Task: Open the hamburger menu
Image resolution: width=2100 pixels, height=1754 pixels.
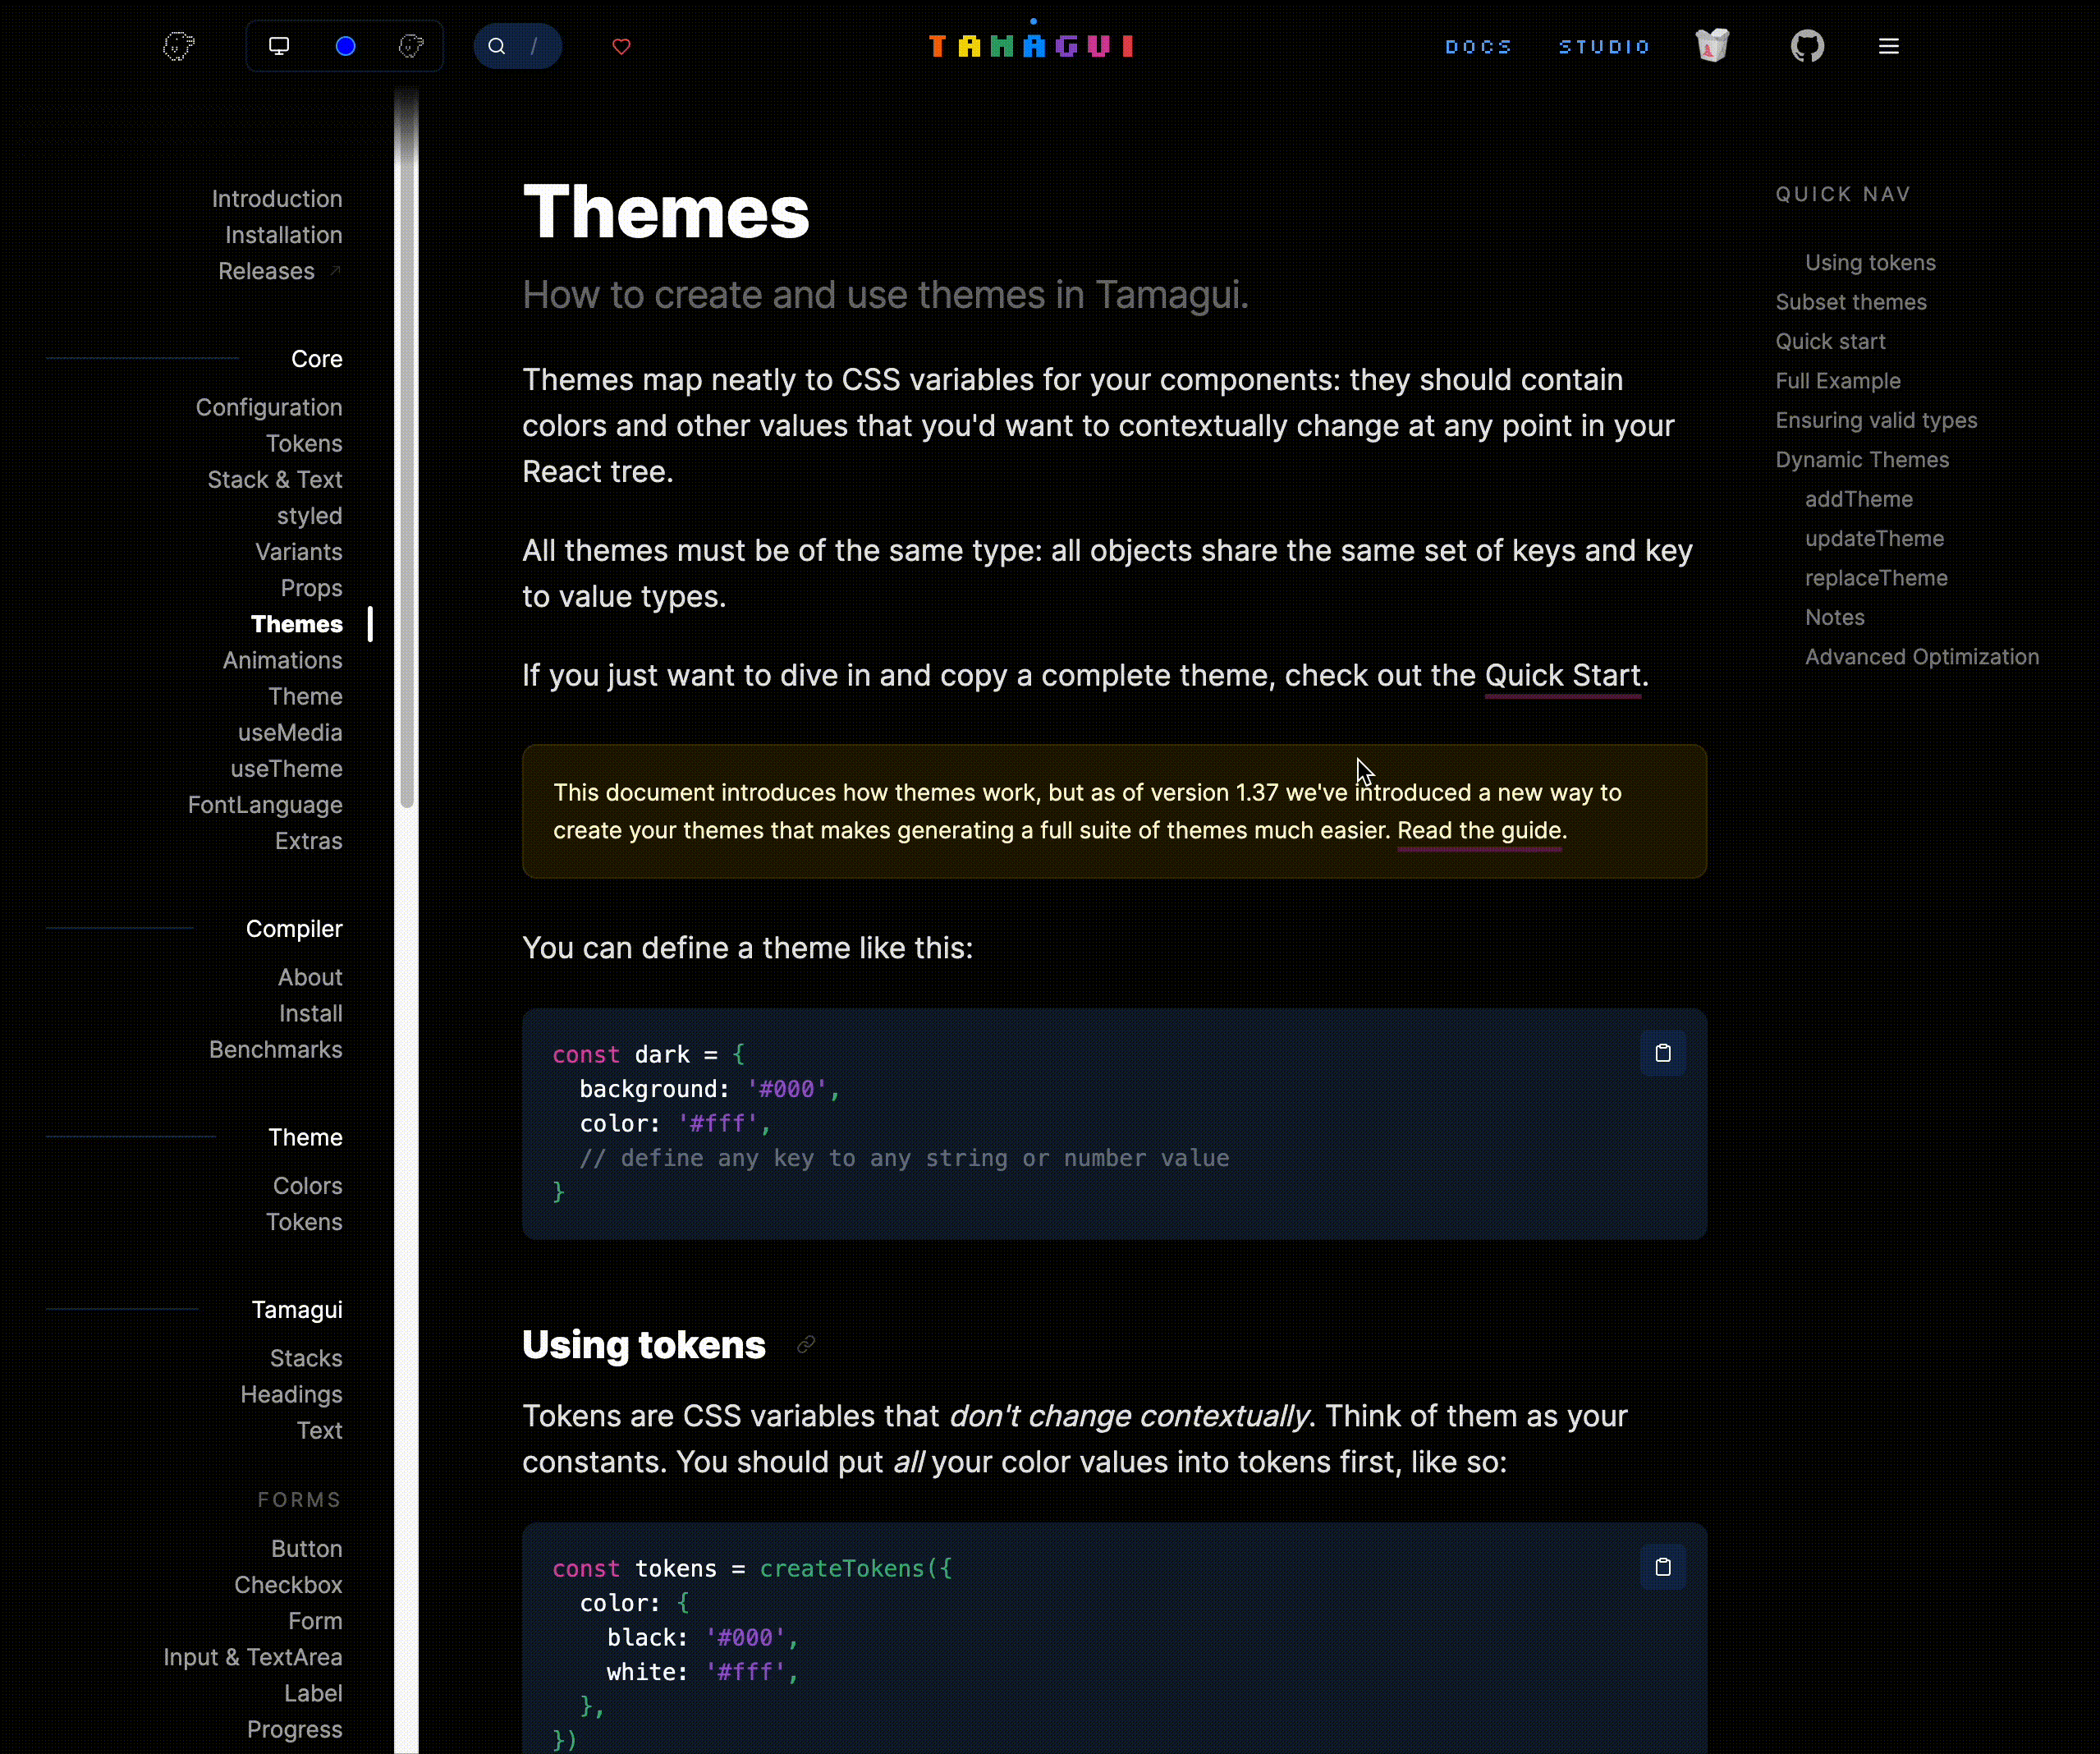Action: click(1888, 46)
